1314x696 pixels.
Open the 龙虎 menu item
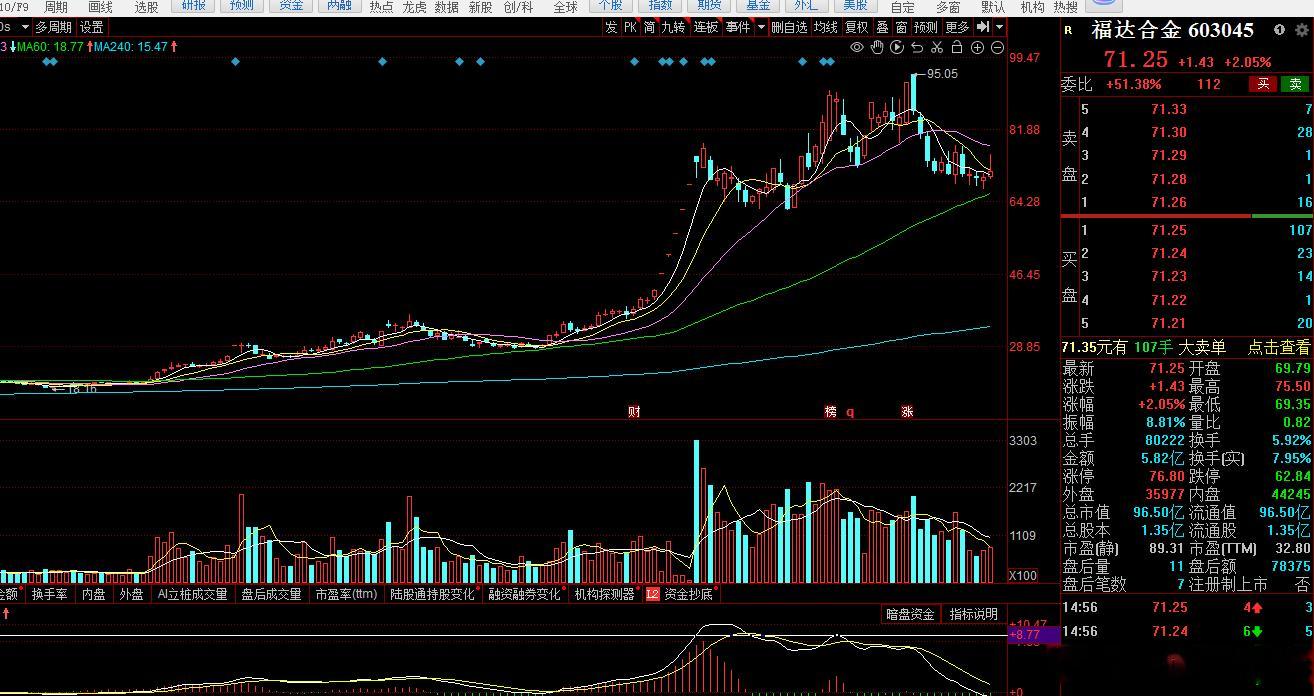tap(414, 7)
